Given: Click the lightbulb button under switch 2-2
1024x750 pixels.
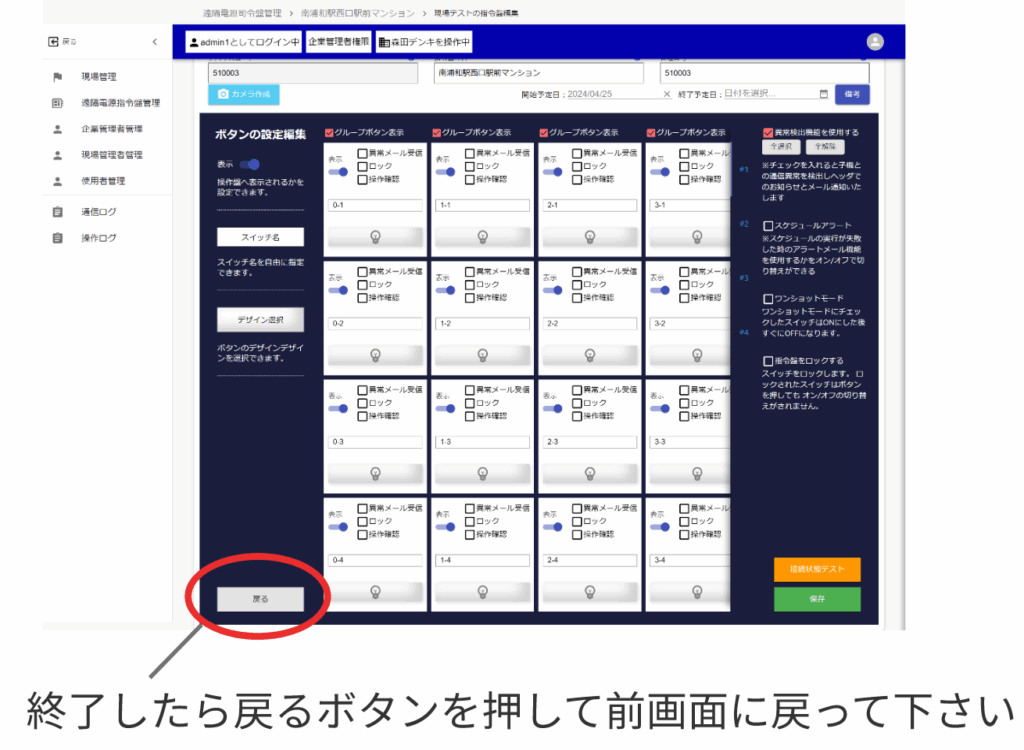Looking at the screenshot, I should [x=589, y=355].
